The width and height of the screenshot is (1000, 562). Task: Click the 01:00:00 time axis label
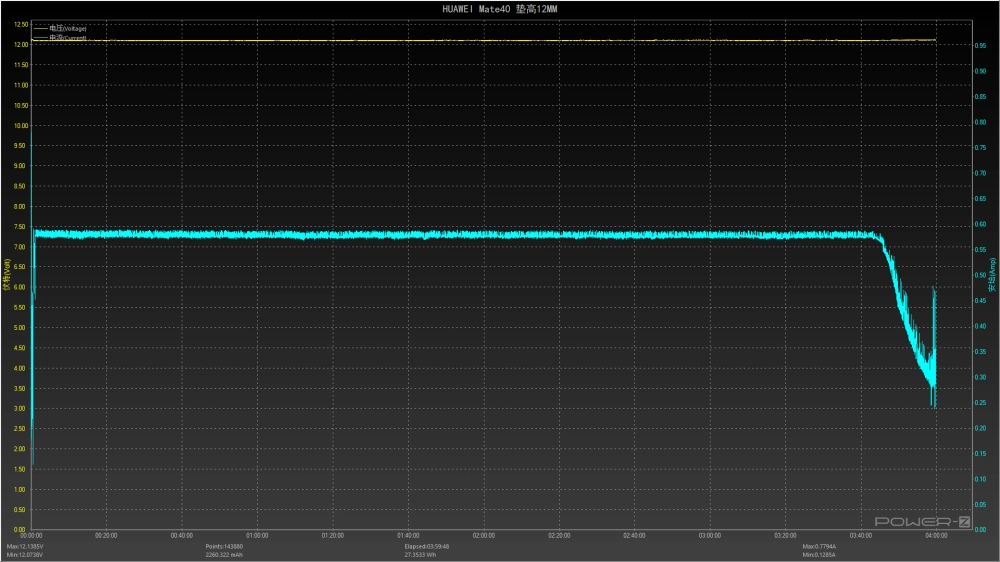point(257,536)
